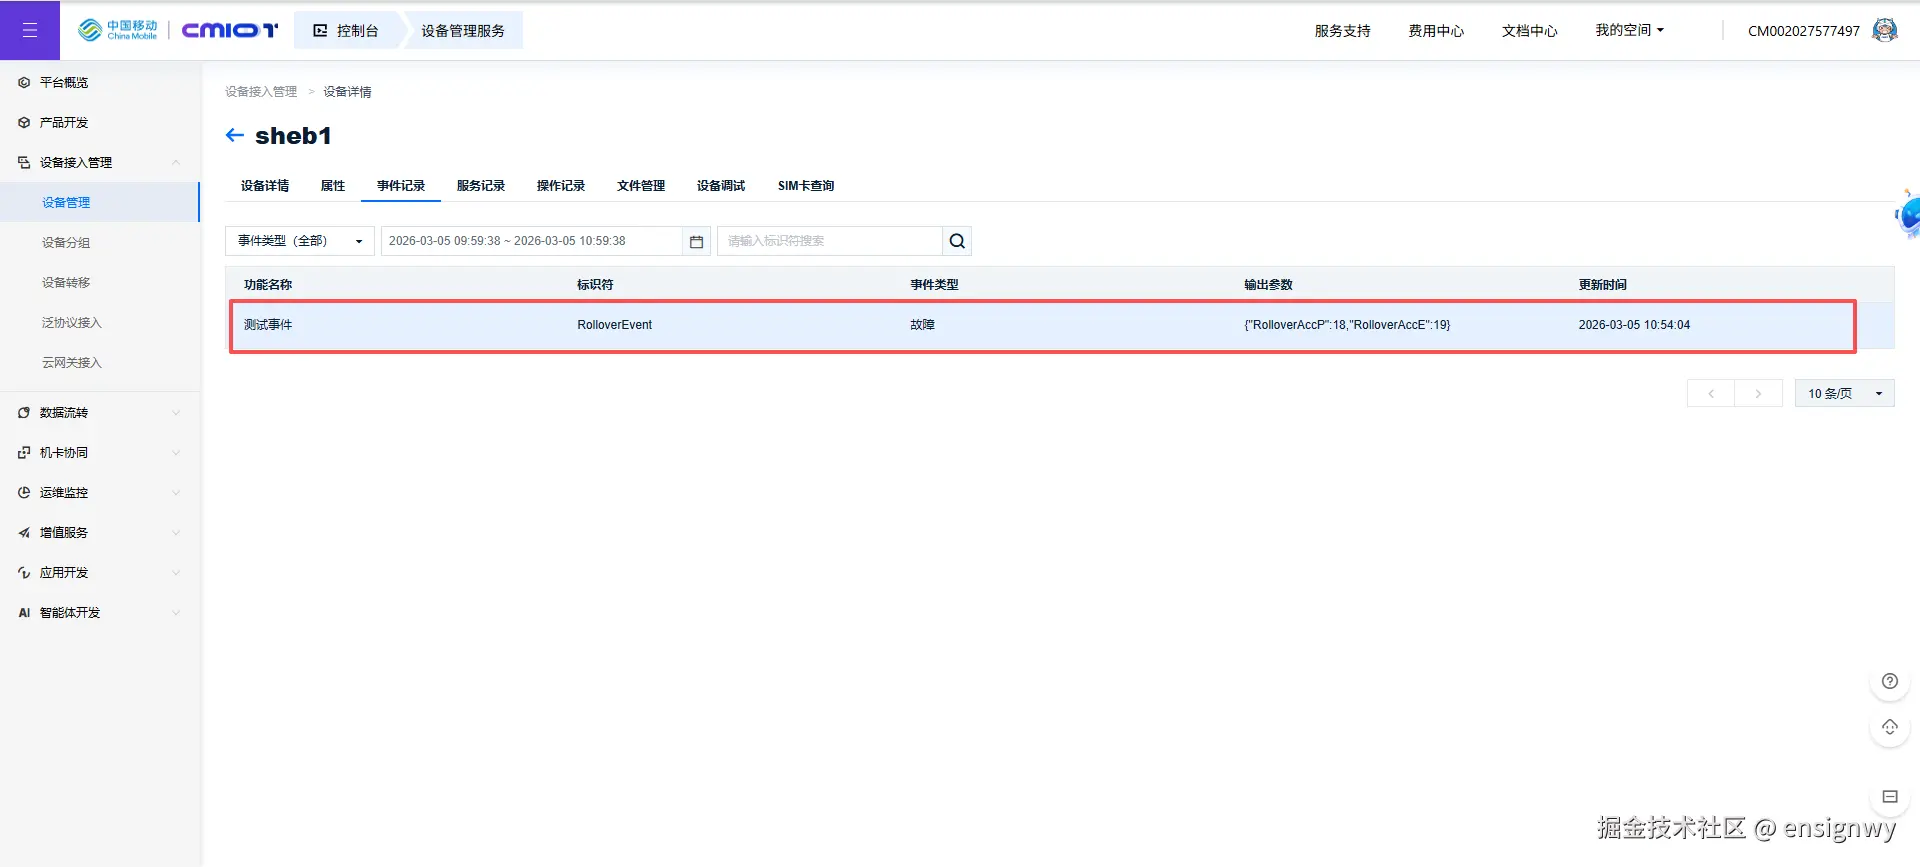Viewport: 1920px width, 867px height.
Task: Click 设备接入管理 breadcrumb link
Action: [261, 91]
